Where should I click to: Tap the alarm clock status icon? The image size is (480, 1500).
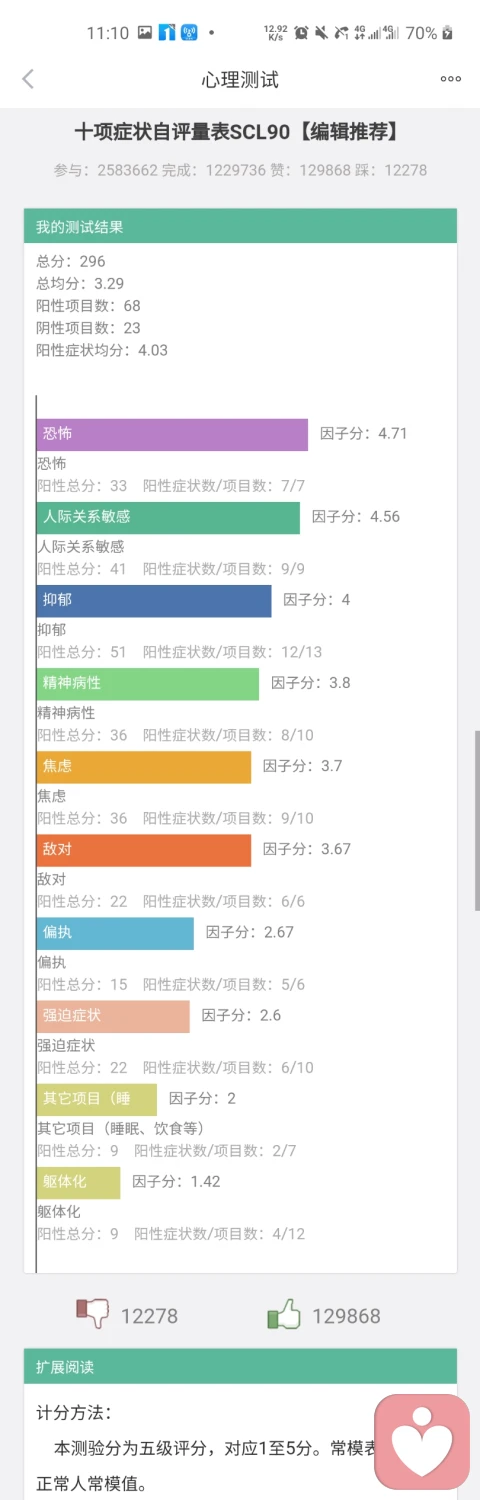tap(301, 33)
